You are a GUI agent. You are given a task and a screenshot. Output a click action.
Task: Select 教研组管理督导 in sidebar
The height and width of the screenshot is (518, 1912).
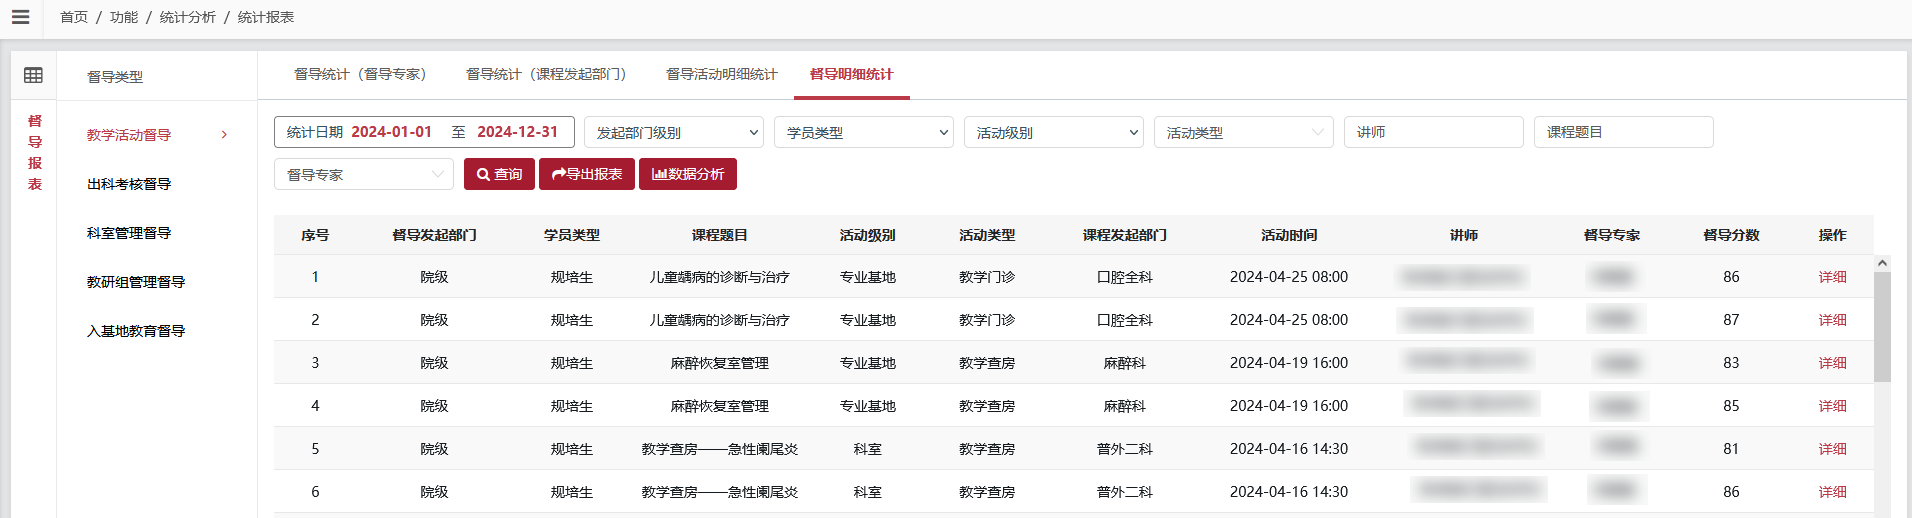tap(136, 282)
